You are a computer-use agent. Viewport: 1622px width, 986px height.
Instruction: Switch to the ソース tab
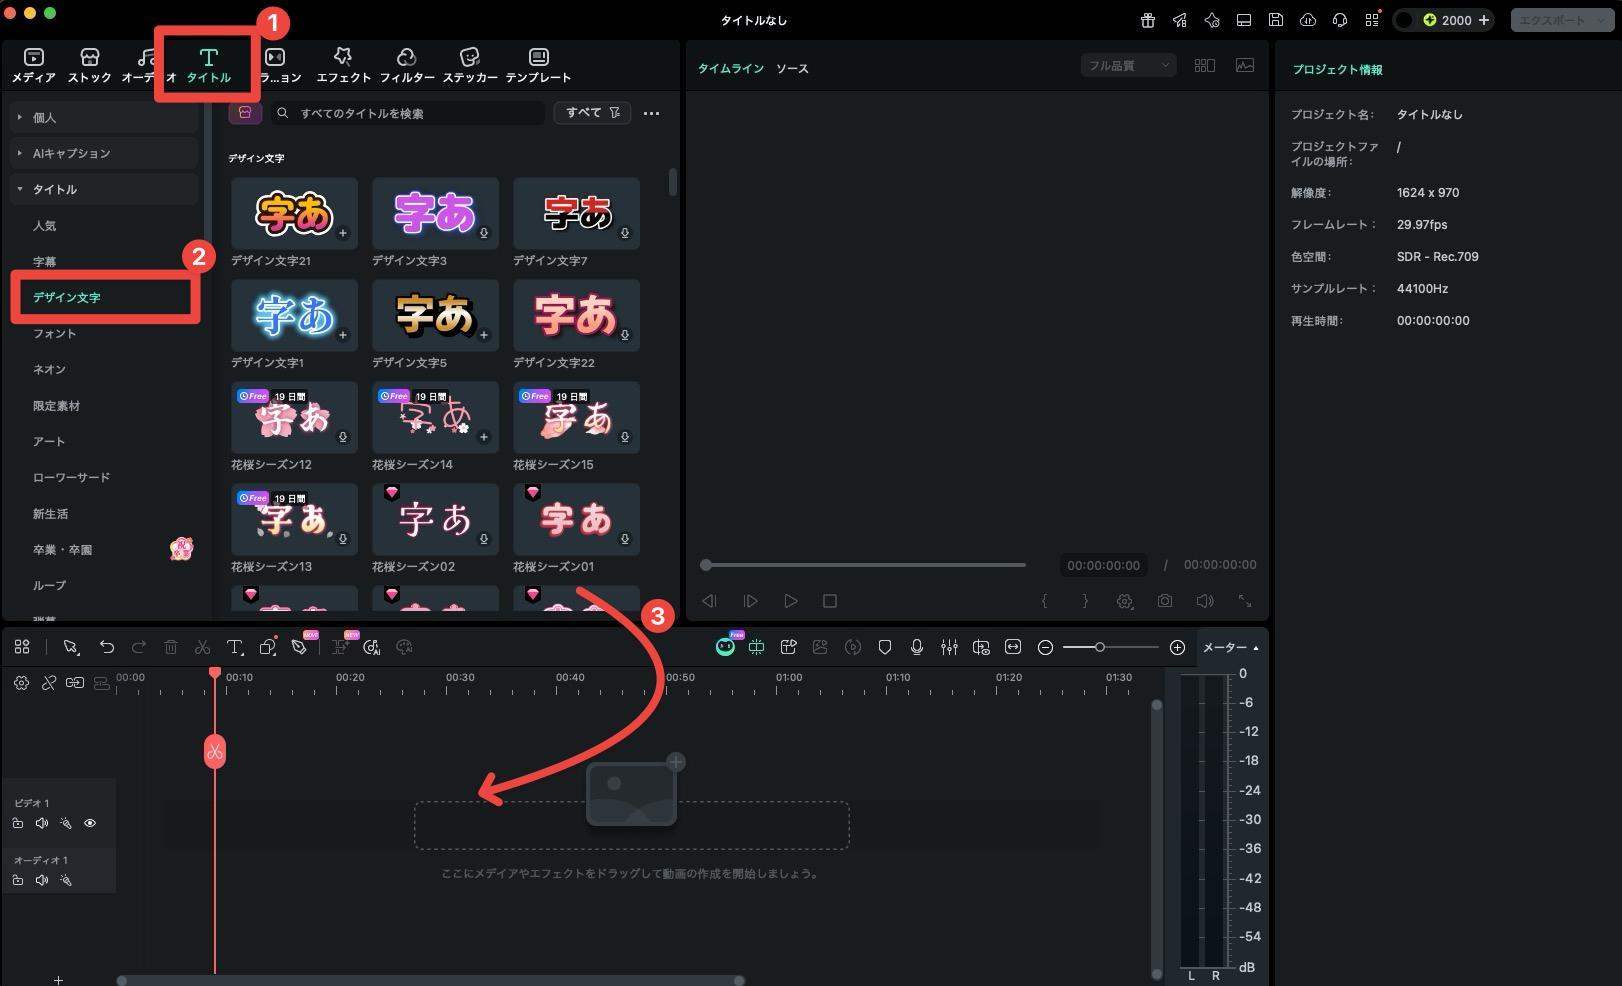pos(792,69)
